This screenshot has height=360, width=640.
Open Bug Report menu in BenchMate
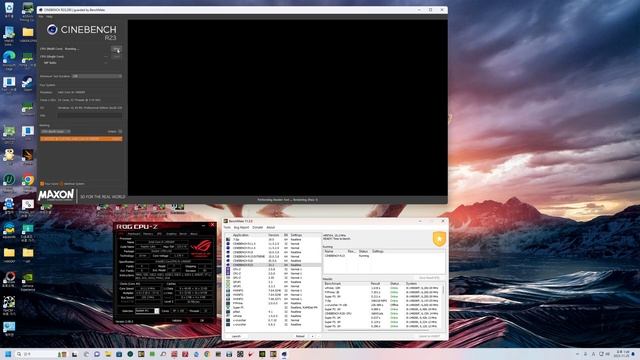(x=241, y=227)
